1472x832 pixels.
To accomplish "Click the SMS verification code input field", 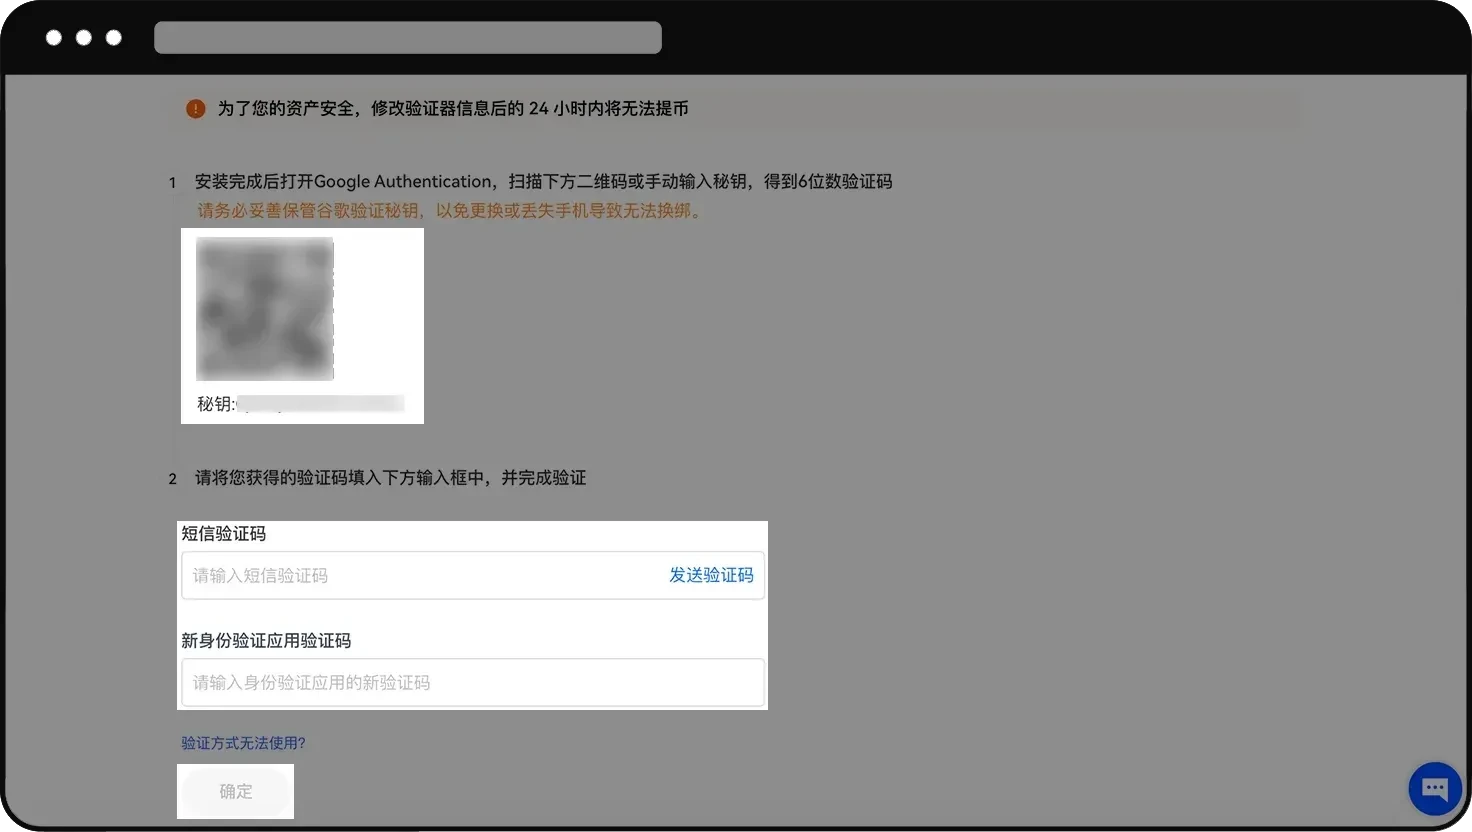I will click(x=472, y=575).
